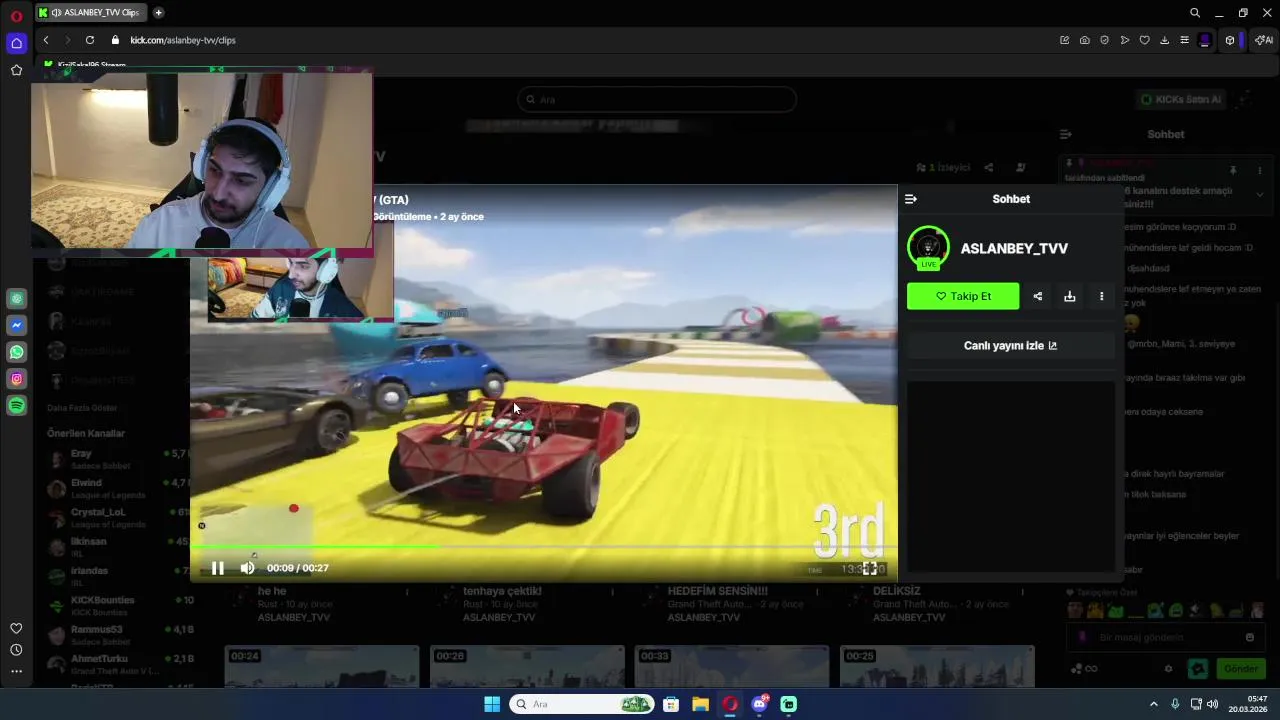Follow the channel with Takip Et
This screenshot has width=1280, height=720.
coord(963,296)
